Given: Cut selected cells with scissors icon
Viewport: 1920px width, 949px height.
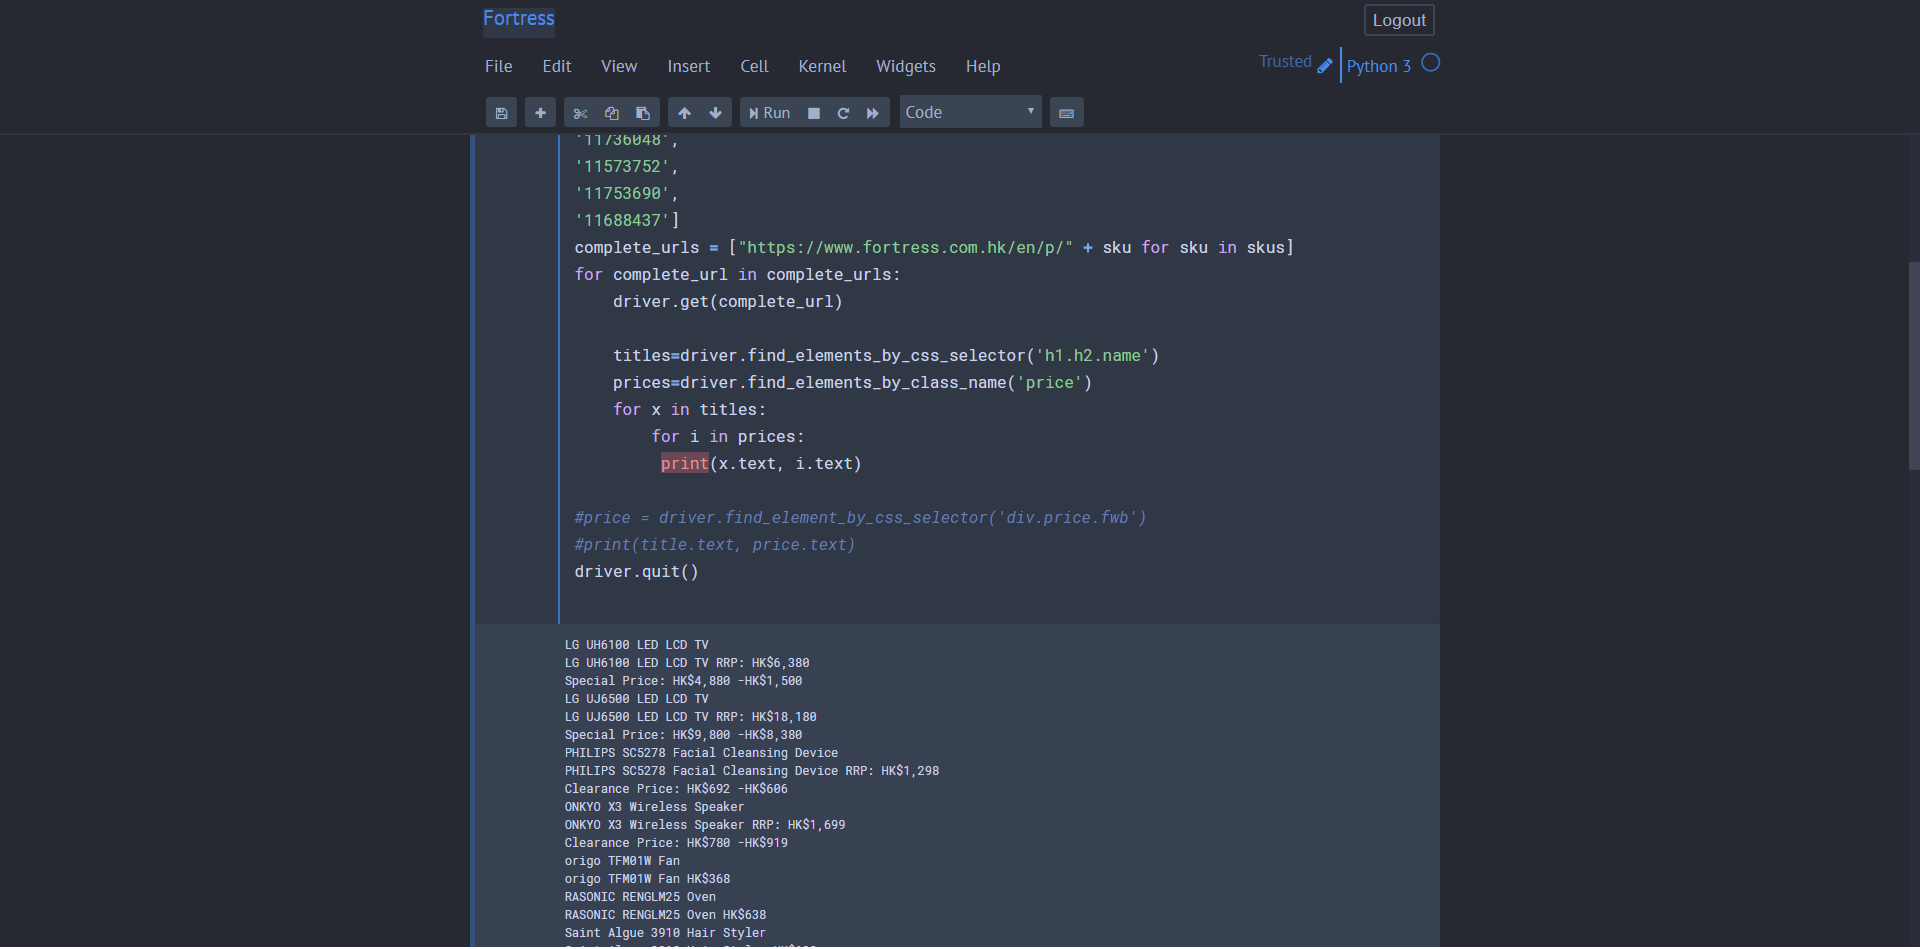Looking at the screenshot, I should 580,113.
